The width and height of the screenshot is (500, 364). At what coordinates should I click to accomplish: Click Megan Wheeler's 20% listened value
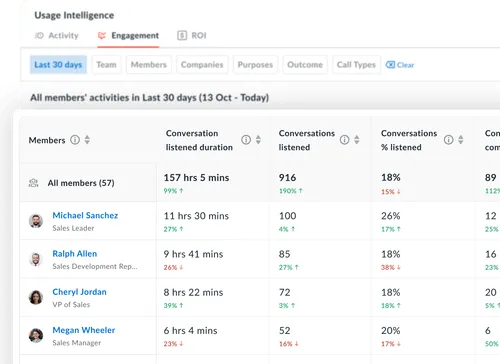[391, 331]
